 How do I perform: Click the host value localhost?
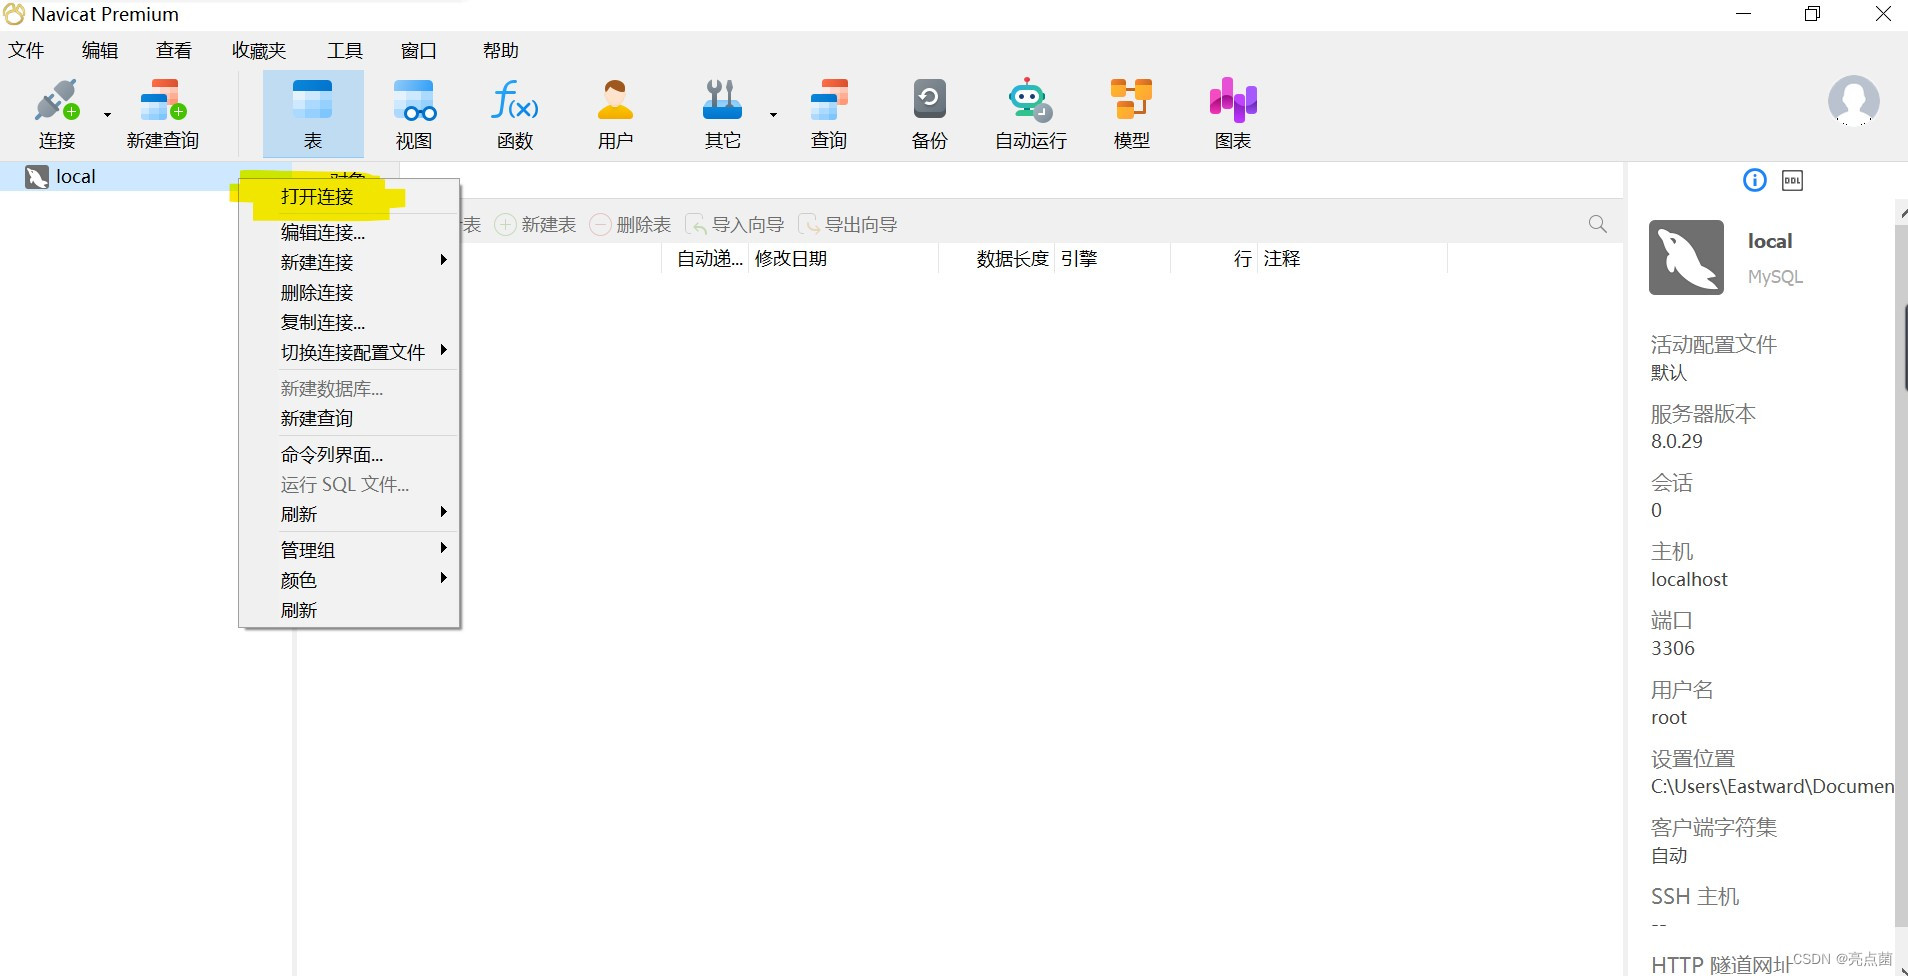(1689, 579)
